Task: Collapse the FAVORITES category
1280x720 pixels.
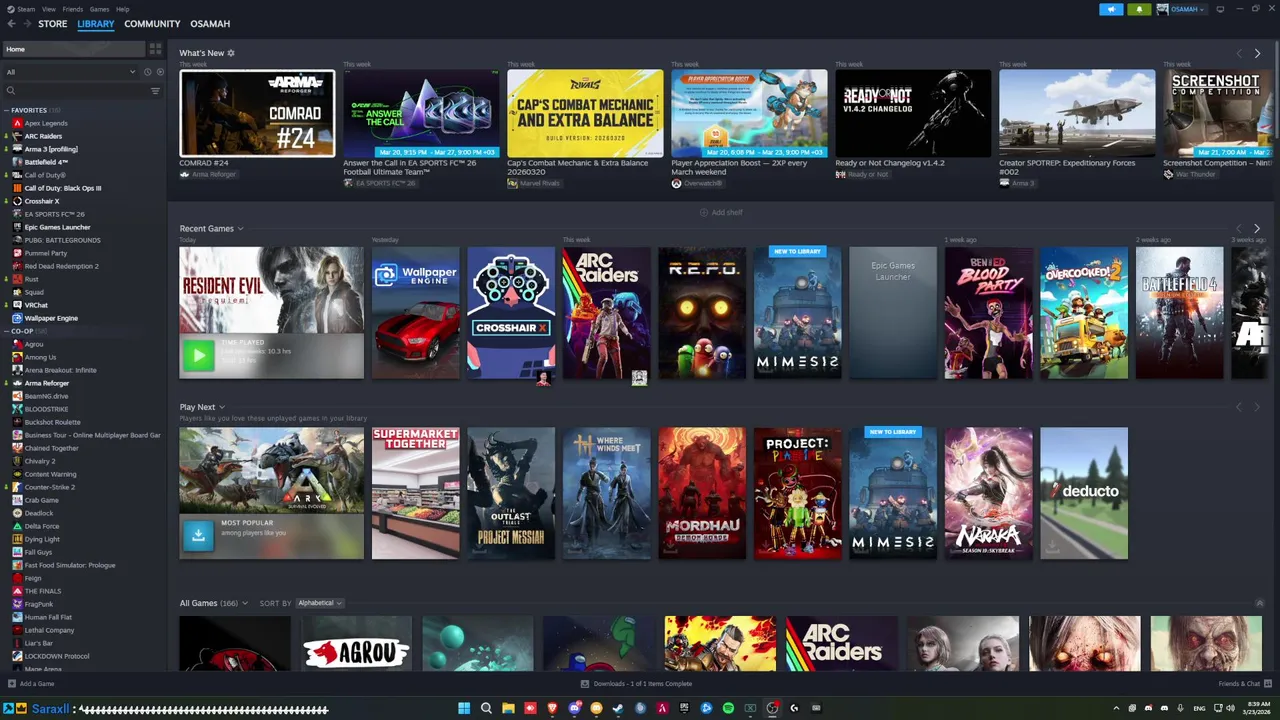Action: coord(6,110)
